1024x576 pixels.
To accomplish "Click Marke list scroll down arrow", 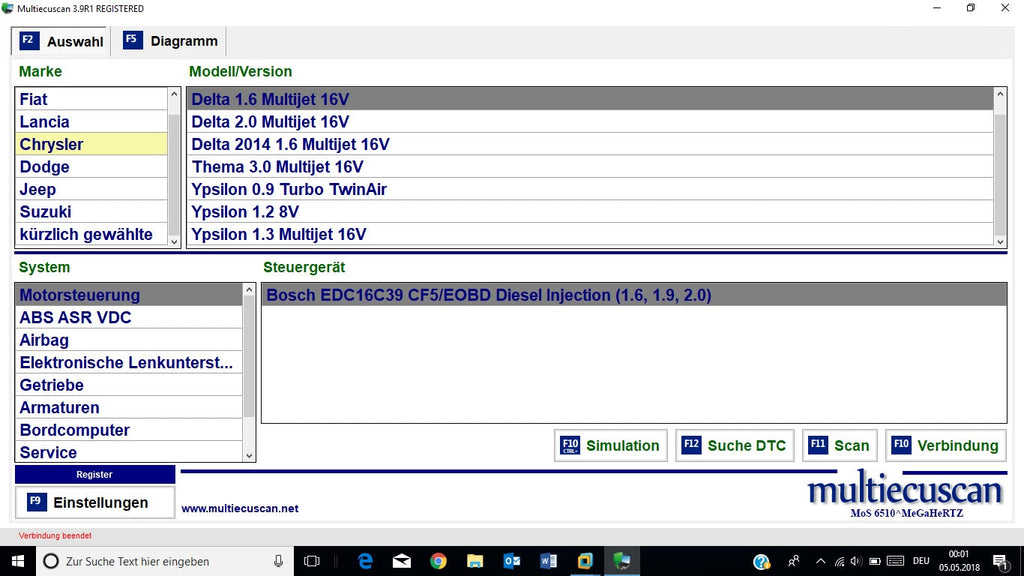I will [x=174, y=241].
